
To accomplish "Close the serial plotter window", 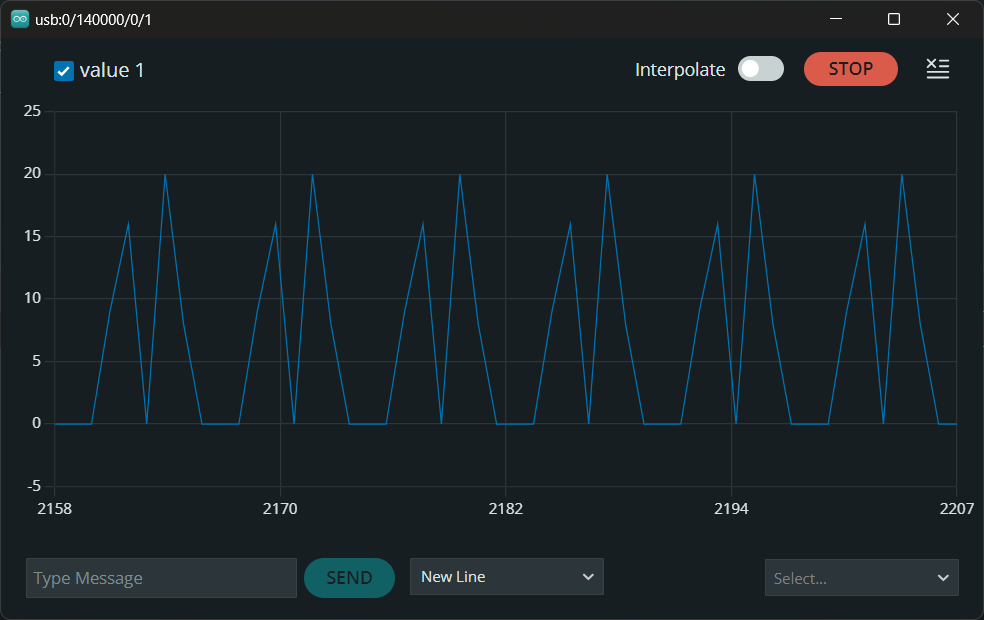I will [953, 19].
